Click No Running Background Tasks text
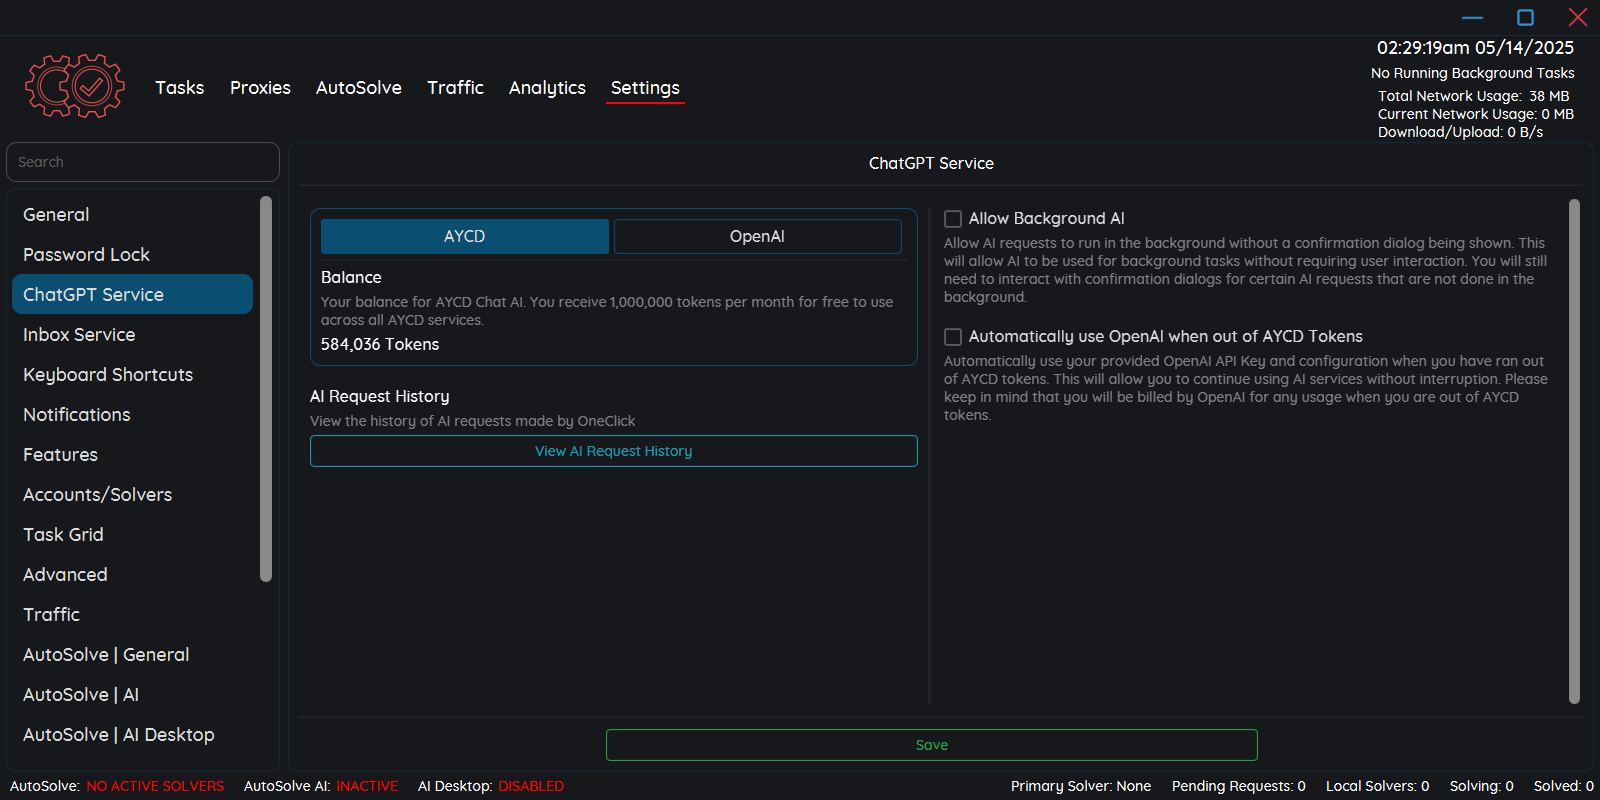This screenshot has height=800, width=1600. [x=1472, y=73]
